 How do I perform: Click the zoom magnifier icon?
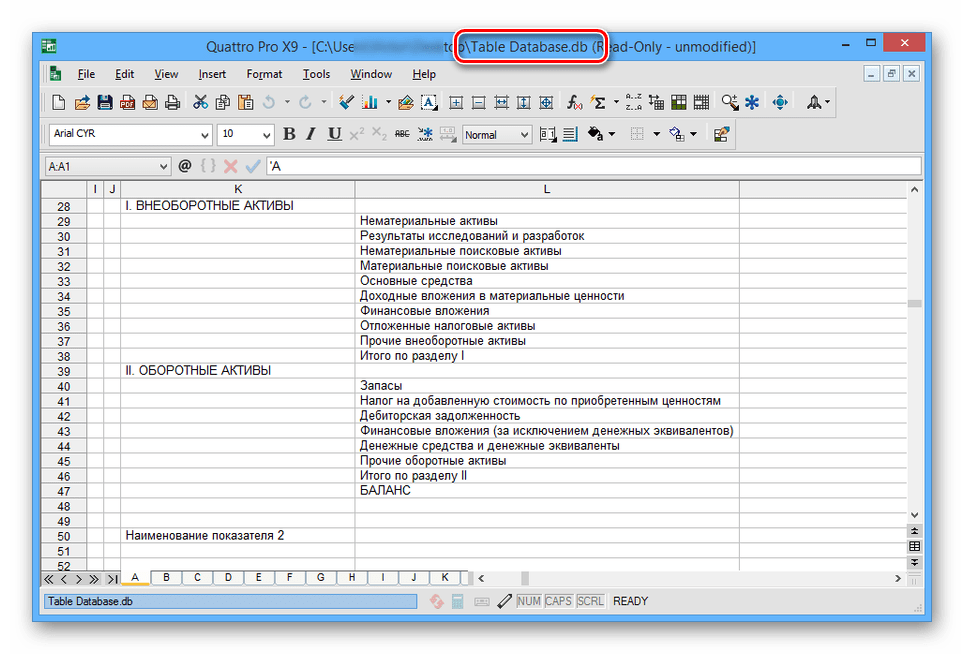click(x=729, y=102)
